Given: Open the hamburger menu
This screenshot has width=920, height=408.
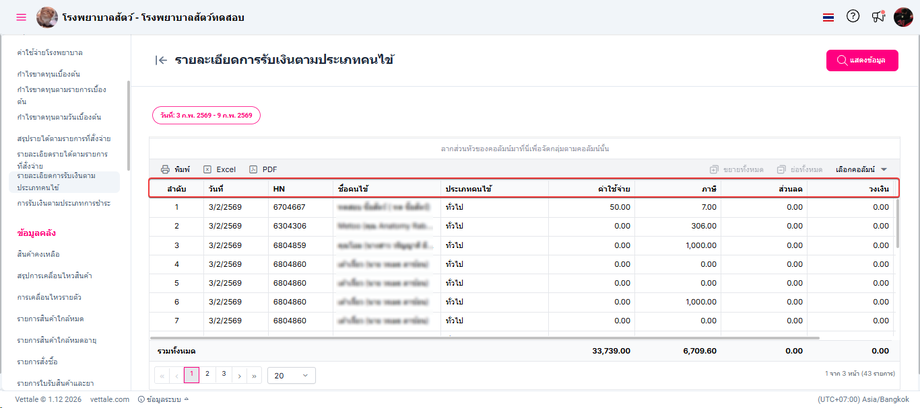Looking at the screenshot, I should point(21,17).
